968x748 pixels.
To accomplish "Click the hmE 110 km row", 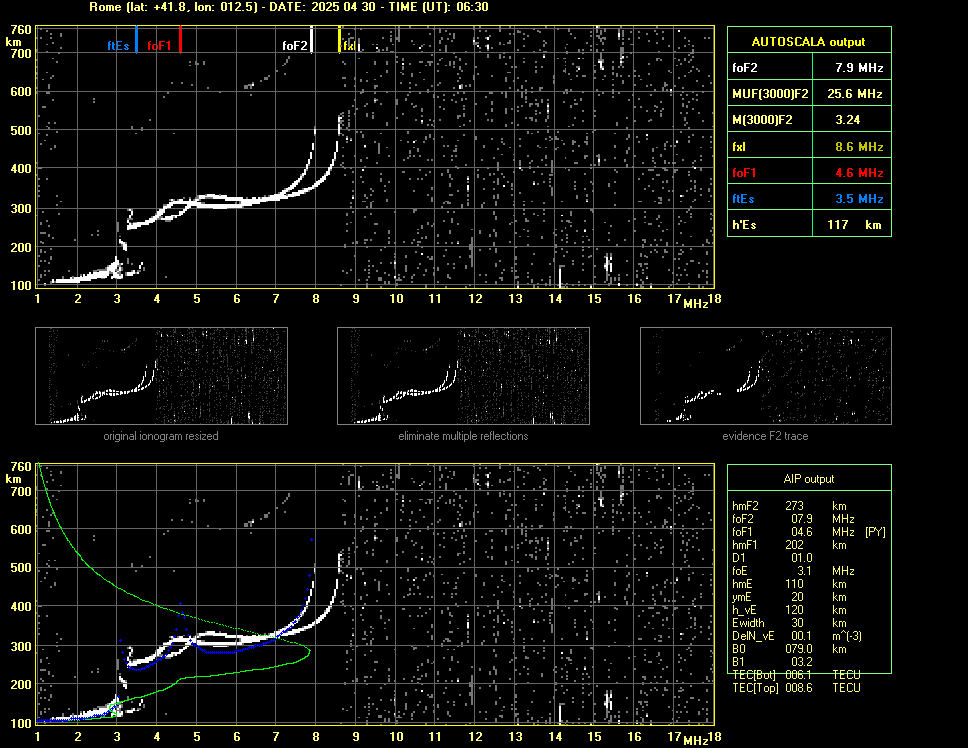I will pyautogui.click(x=789, y=584).
